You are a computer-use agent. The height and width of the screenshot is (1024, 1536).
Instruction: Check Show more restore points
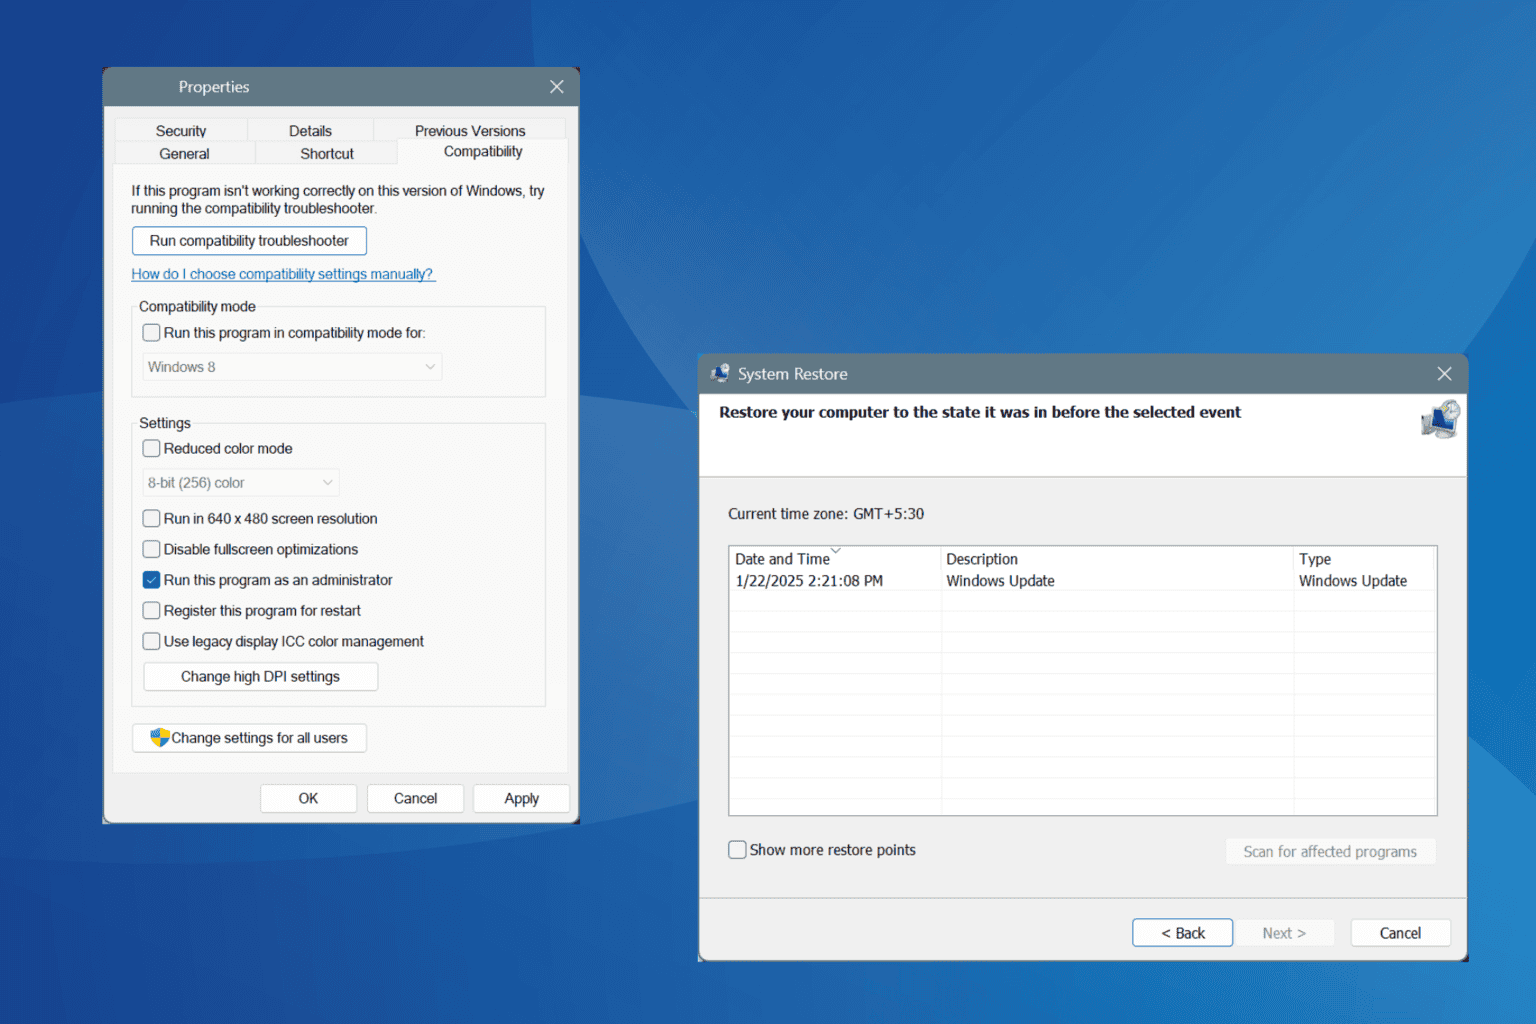point(738,850)
